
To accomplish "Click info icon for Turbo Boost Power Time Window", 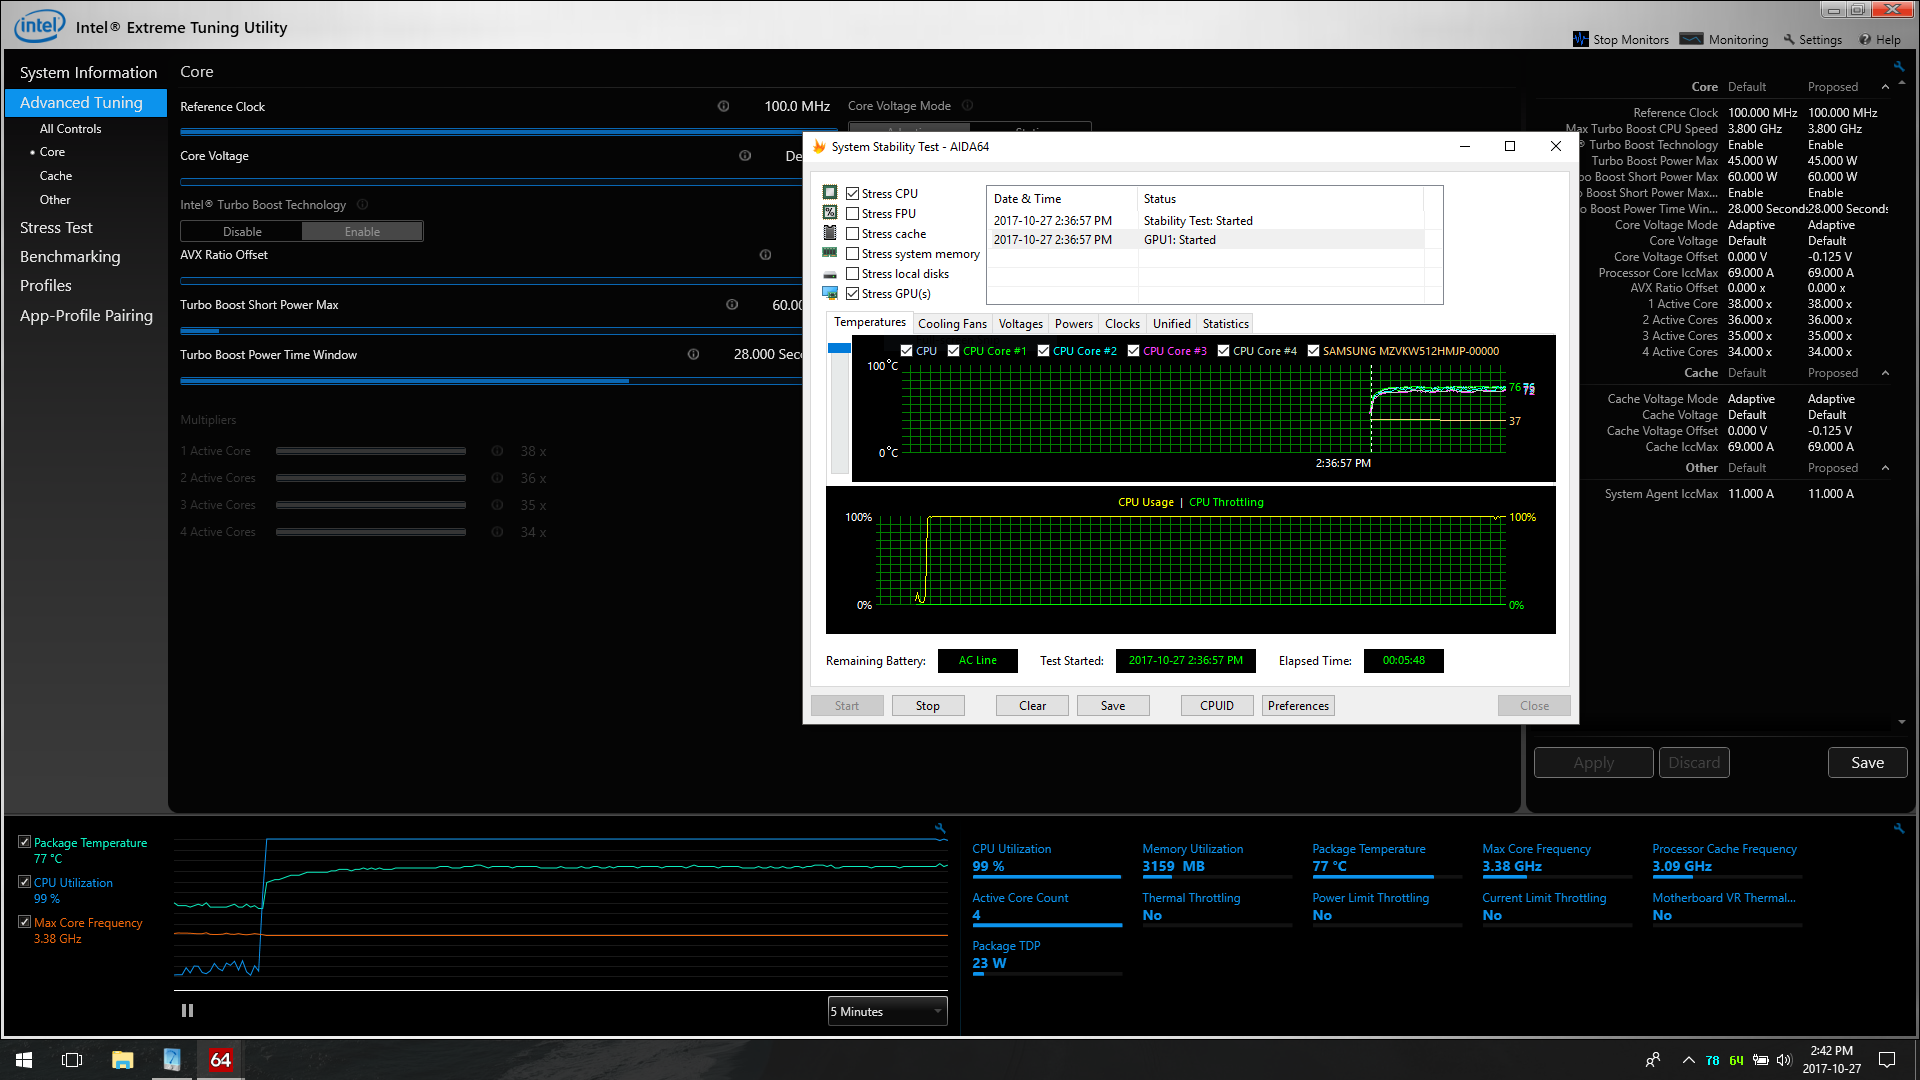I will click(693, 354).
